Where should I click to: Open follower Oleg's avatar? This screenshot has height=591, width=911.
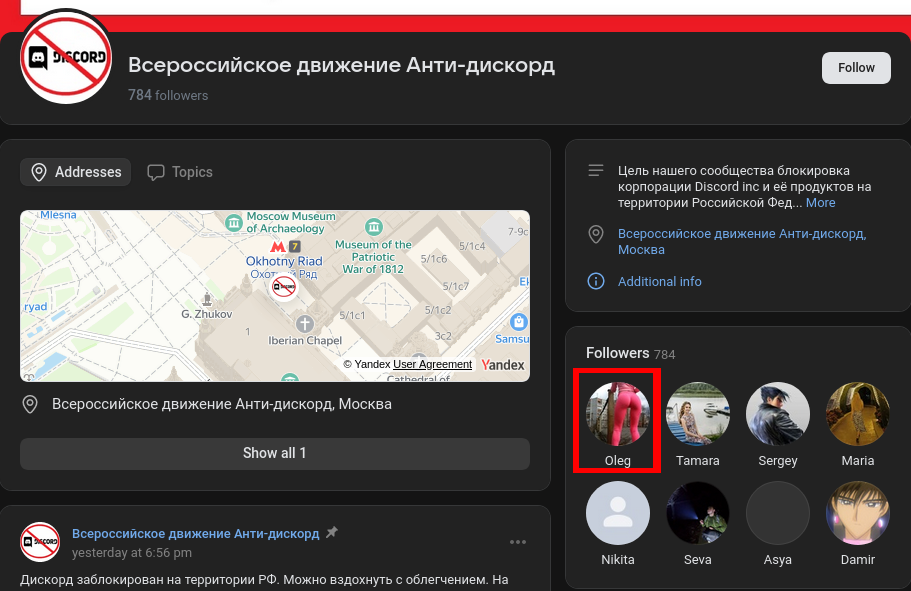pyautogui.click(x=617, y=414)
